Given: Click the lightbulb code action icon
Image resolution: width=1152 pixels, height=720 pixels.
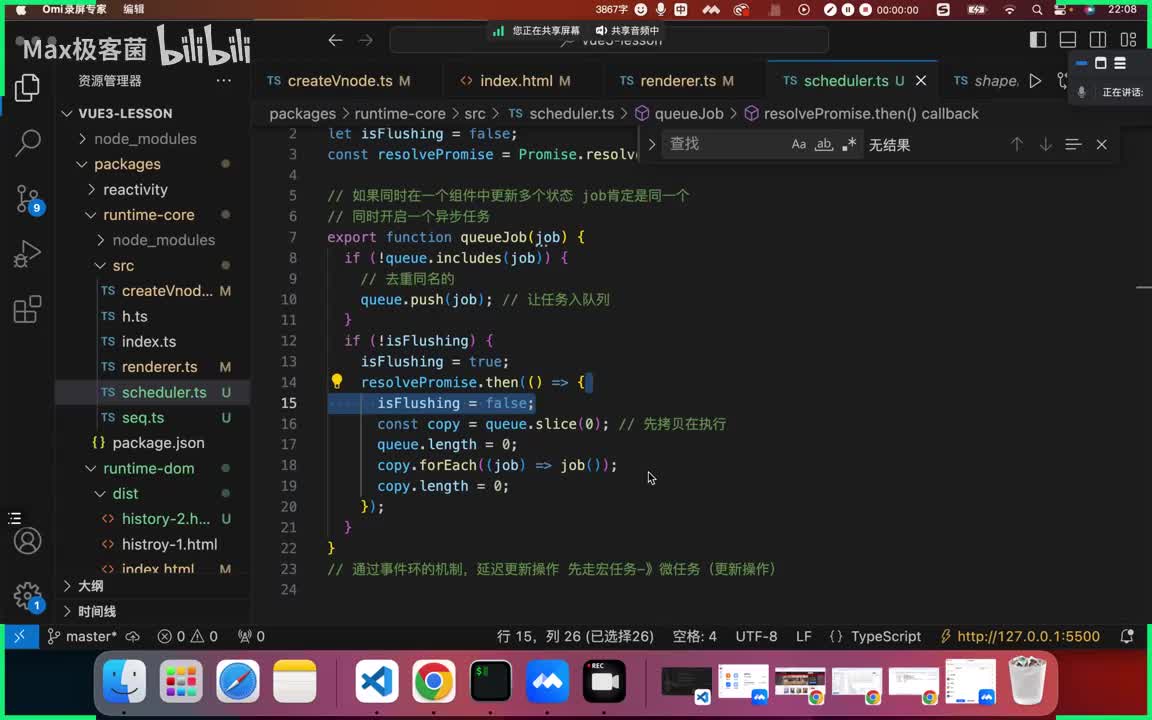Looking at the screenshot, I should 336,381.
